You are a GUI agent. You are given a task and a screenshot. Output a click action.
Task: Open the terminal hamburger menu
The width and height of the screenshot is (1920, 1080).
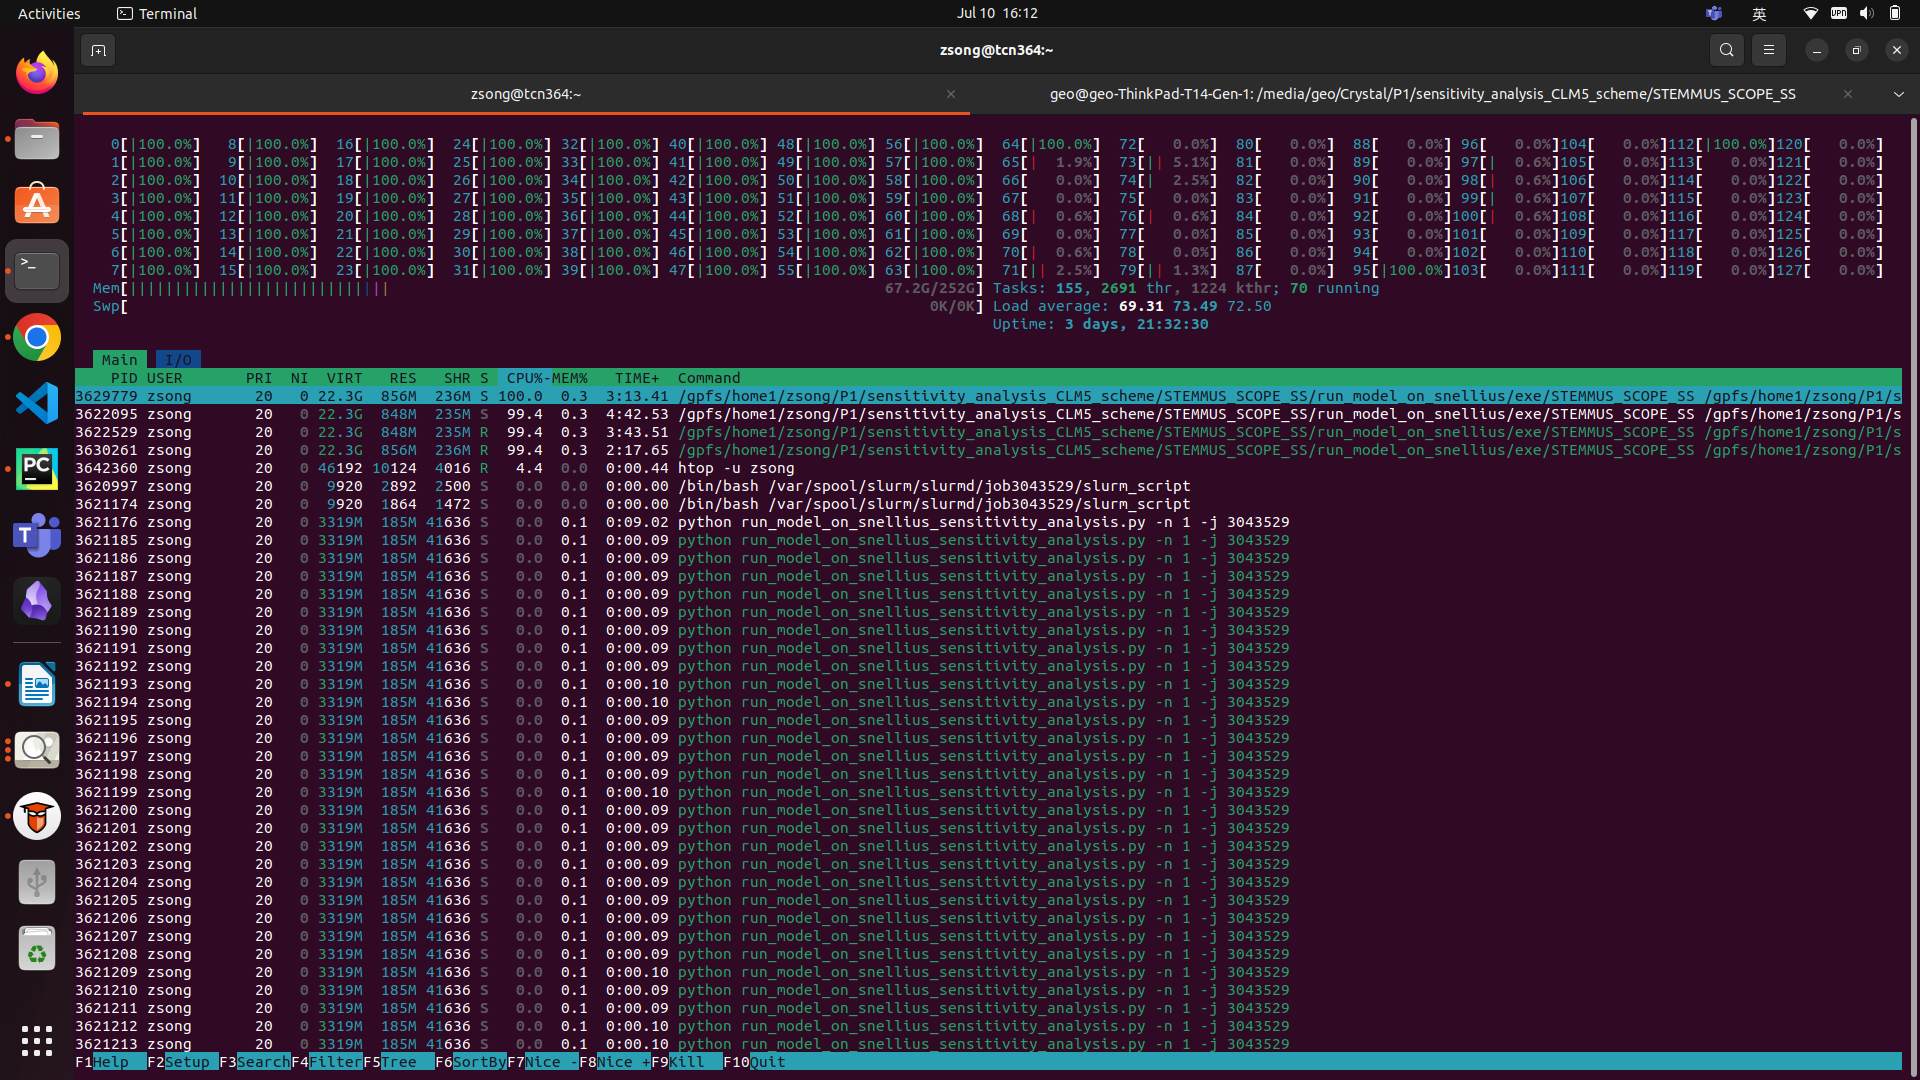[x=1768, y=49]
